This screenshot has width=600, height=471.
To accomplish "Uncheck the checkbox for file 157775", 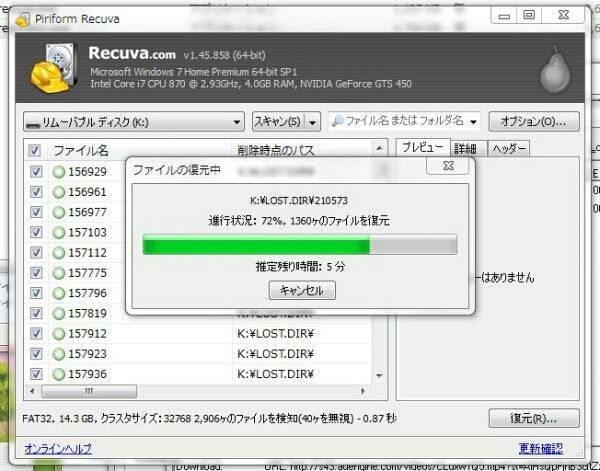I will point(36,273).
